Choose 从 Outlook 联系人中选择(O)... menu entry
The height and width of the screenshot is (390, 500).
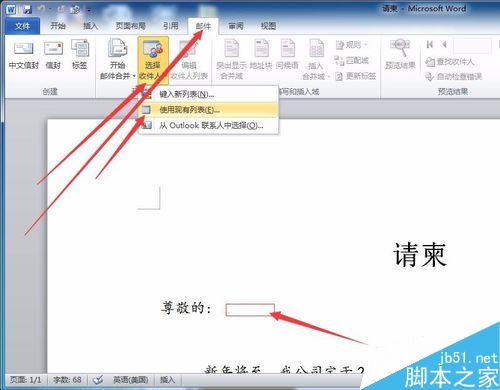coord(209,125)
